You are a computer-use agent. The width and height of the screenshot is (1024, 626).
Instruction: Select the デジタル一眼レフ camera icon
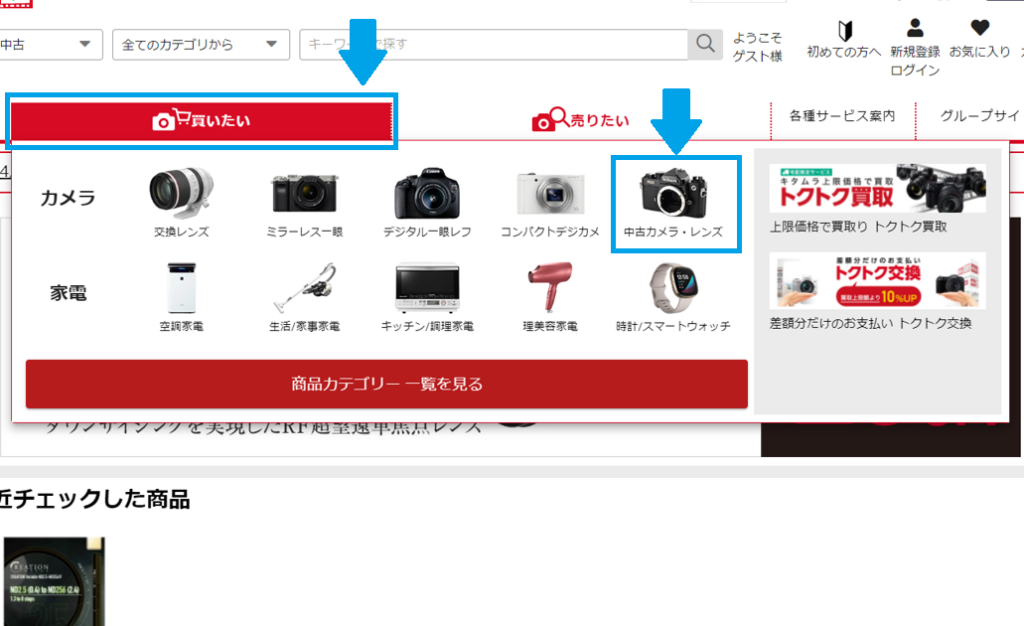pos(427,193)
